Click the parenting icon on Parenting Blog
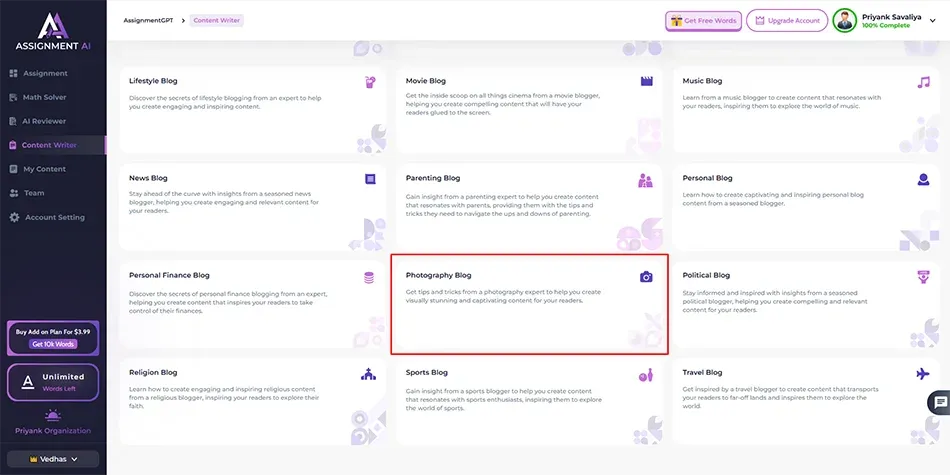This screenshot has height=475, width=950. 646,180
